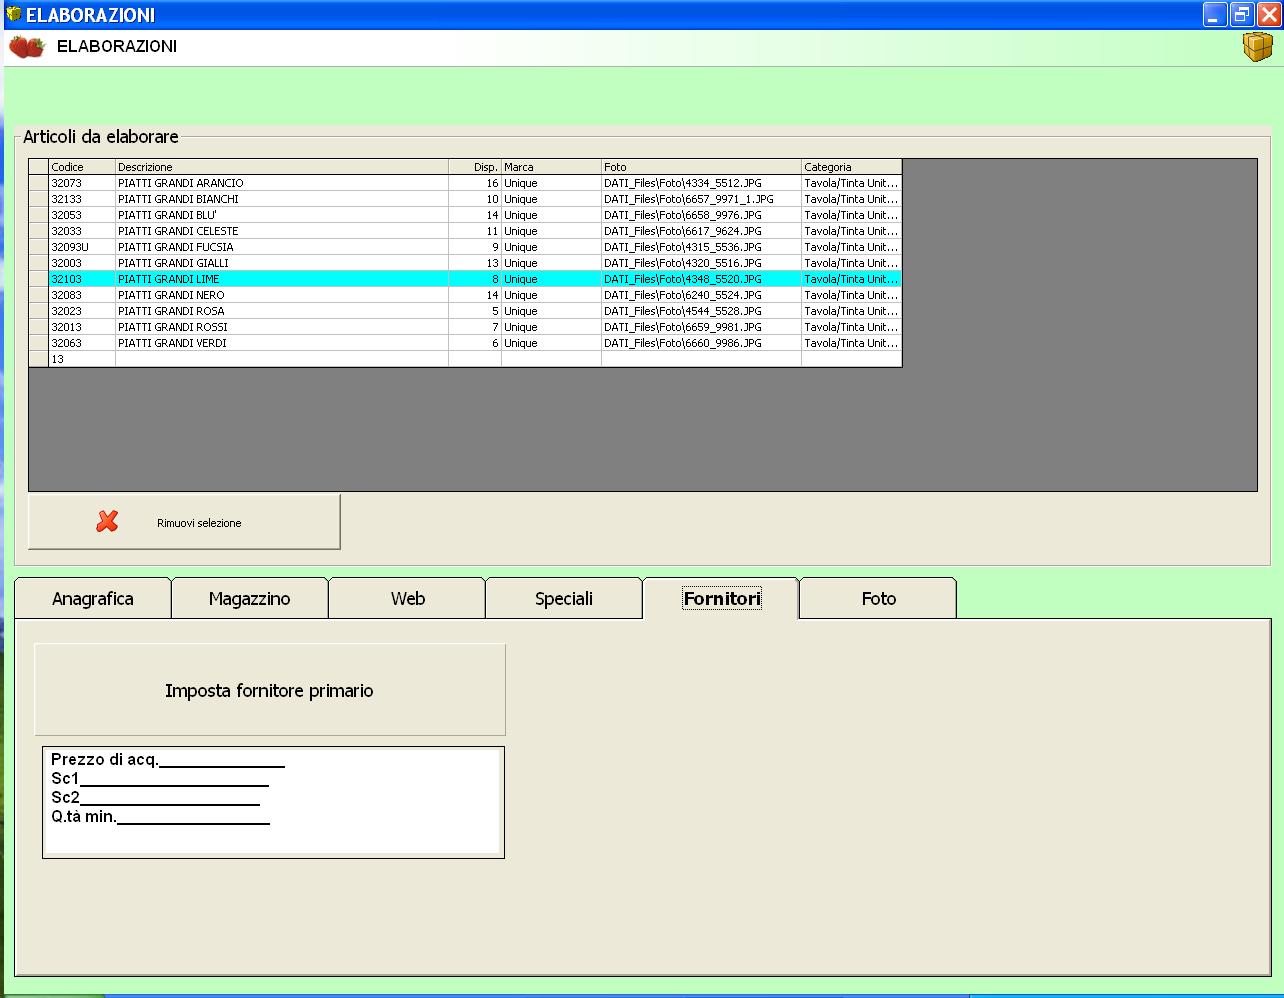The image size is (1284, 998).
Task: Click the Fornitori tab
Action: coord(721,598)
